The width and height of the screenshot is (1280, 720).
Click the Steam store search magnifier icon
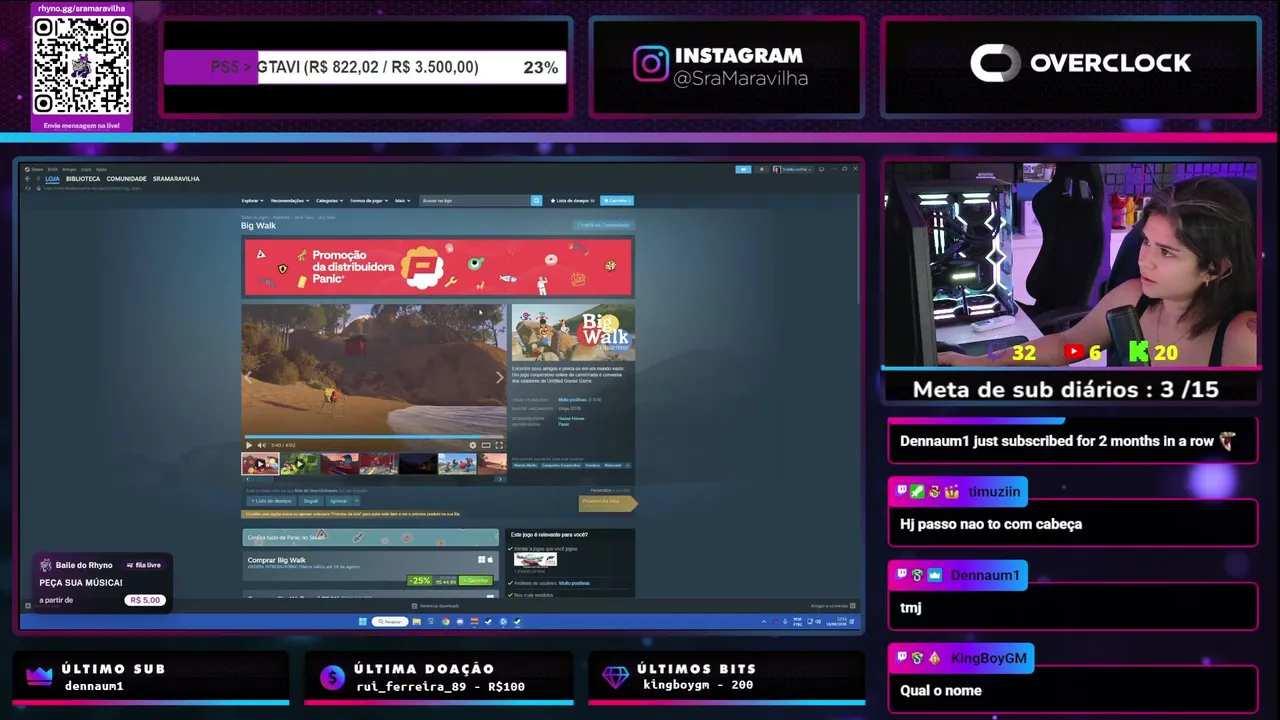point(536,200)
